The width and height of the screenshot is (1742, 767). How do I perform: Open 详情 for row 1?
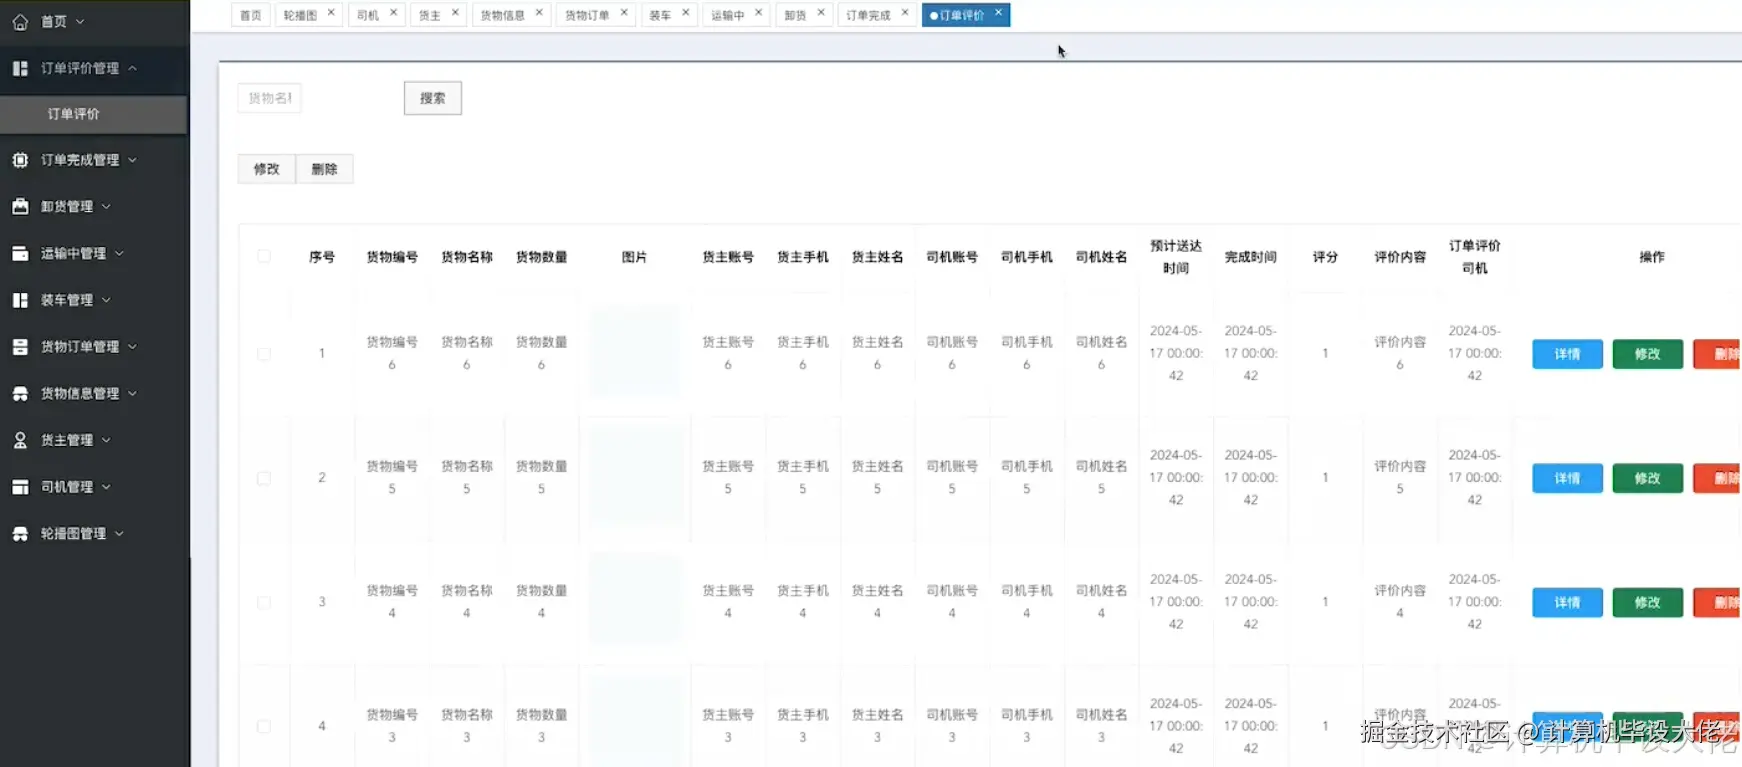pyautogui.click(x=1567, y=354)
